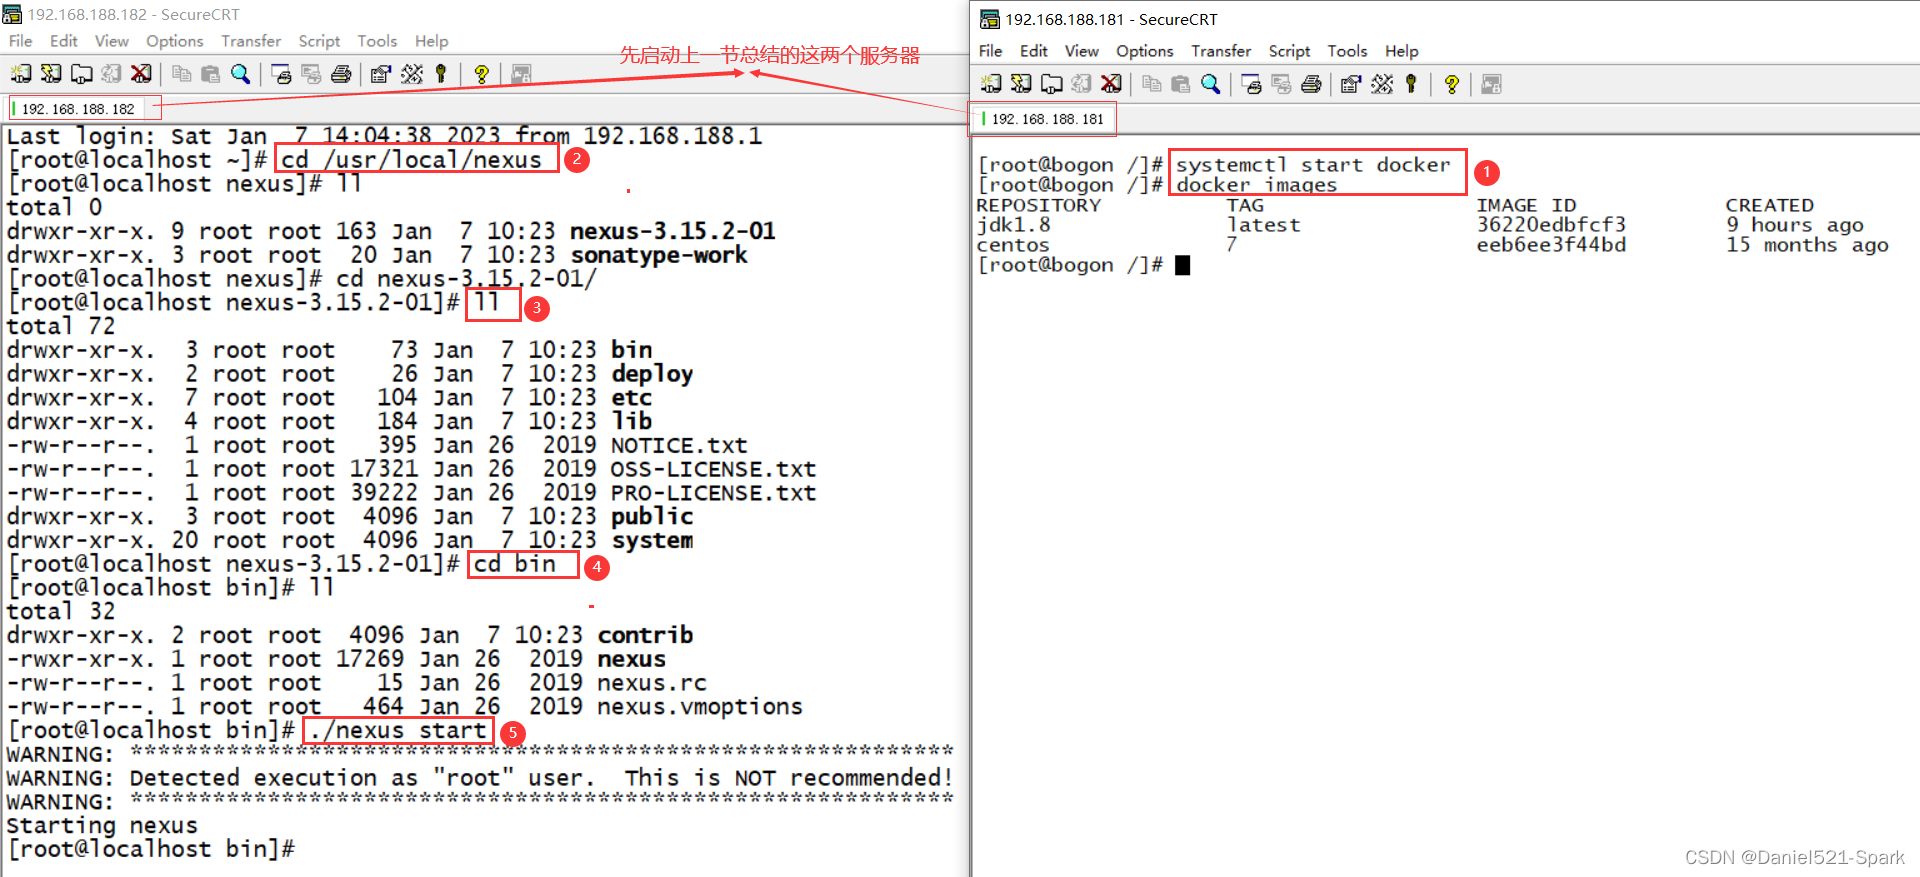Click key icon in 188.181 window toolbar

coord(1411,84)
